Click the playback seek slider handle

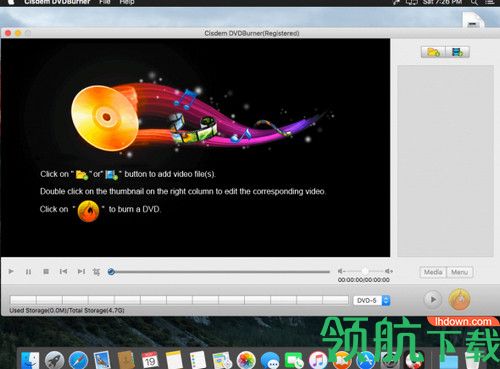click(x=111, y=272)
